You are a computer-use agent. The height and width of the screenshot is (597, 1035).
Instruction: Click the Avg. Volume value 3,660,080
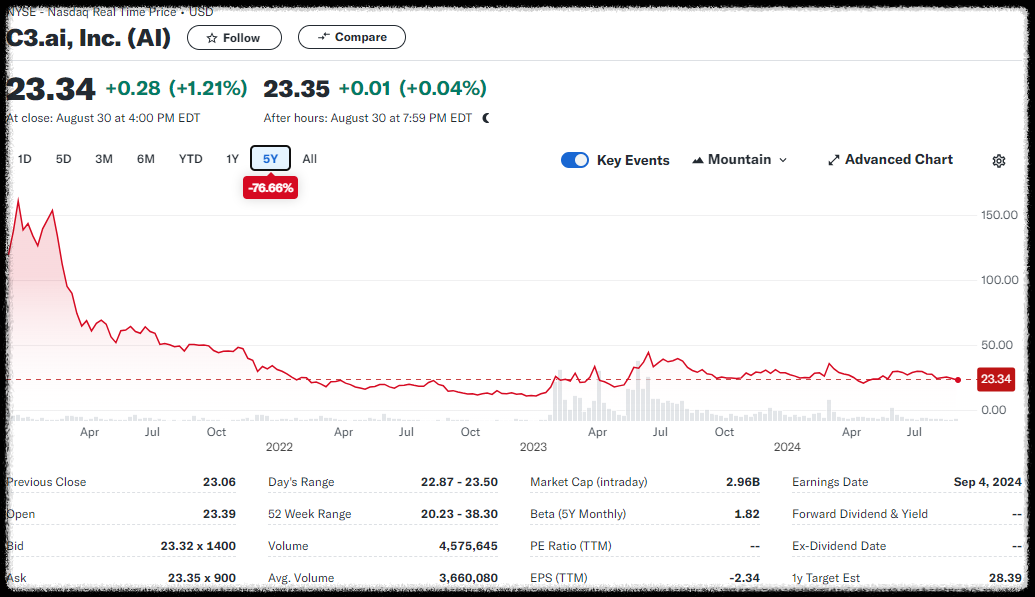(x=469, y=578)
